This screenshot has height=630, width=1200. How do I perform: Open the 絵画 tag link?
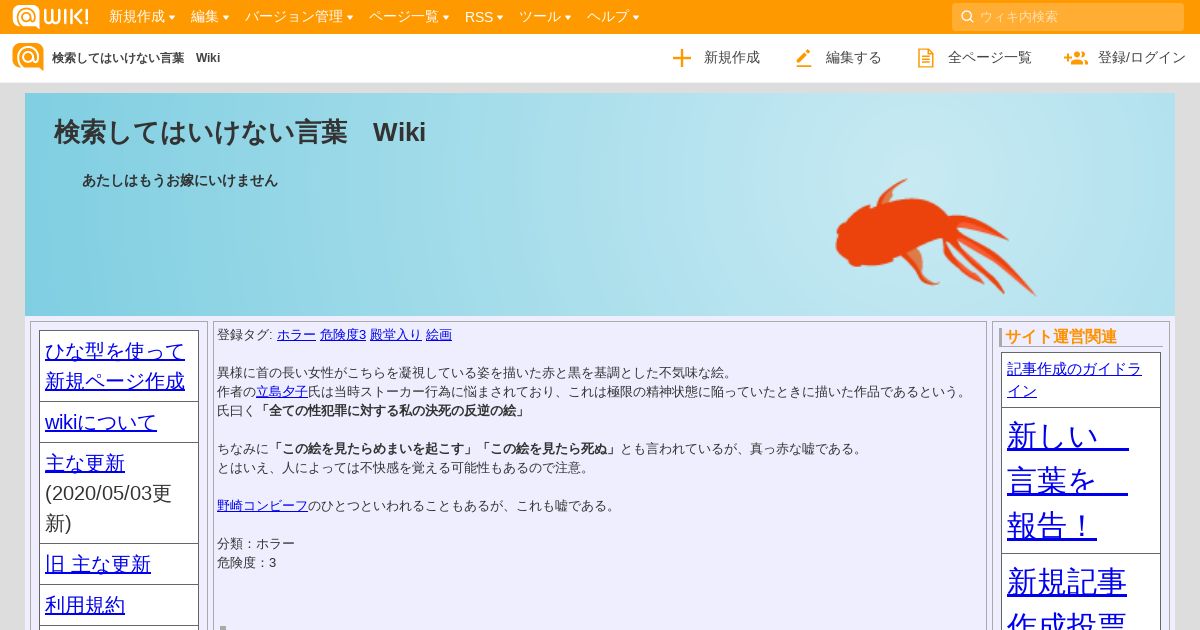439,335
